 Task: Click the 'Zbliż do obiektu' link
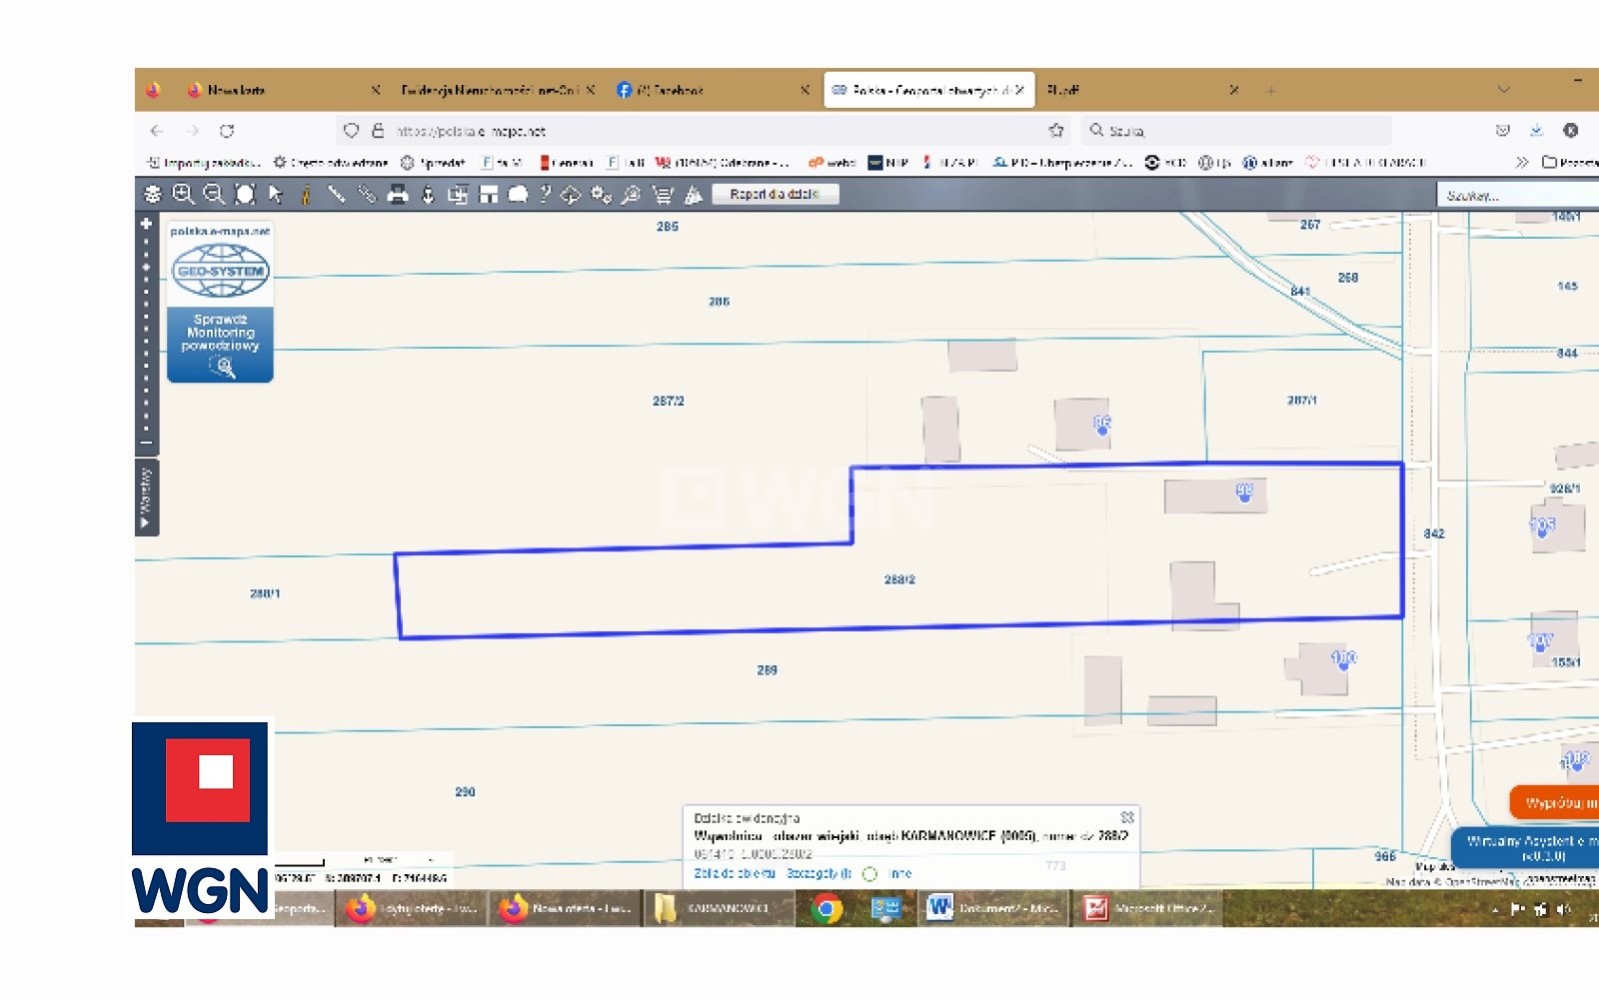tap(734, 874)
